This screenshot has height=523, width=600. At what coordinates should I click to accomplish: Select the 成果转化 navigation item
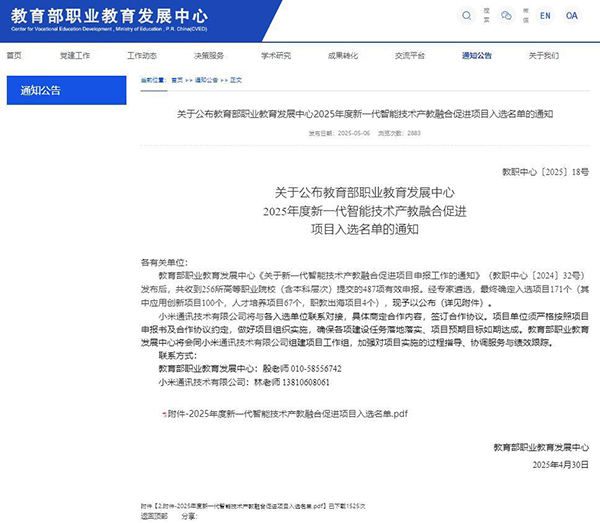point(343,56)
